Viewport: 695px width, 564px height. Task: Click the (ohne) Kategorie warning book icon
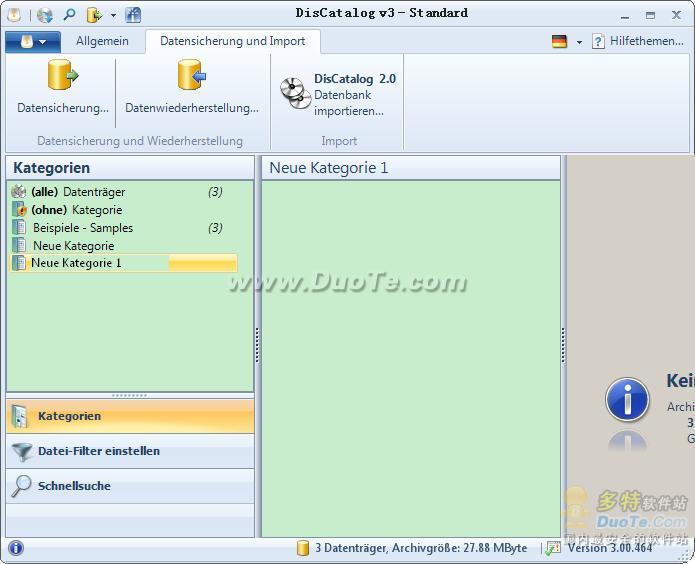[19, 210]
